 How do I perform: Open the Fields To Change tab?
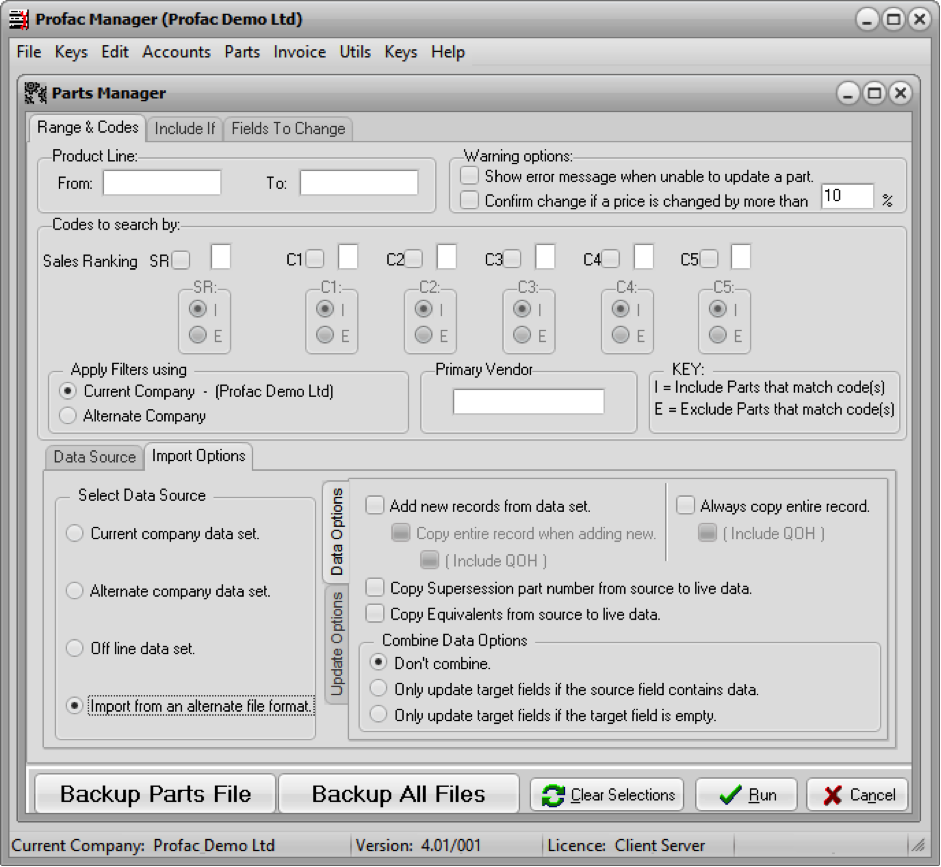(288, 128)
